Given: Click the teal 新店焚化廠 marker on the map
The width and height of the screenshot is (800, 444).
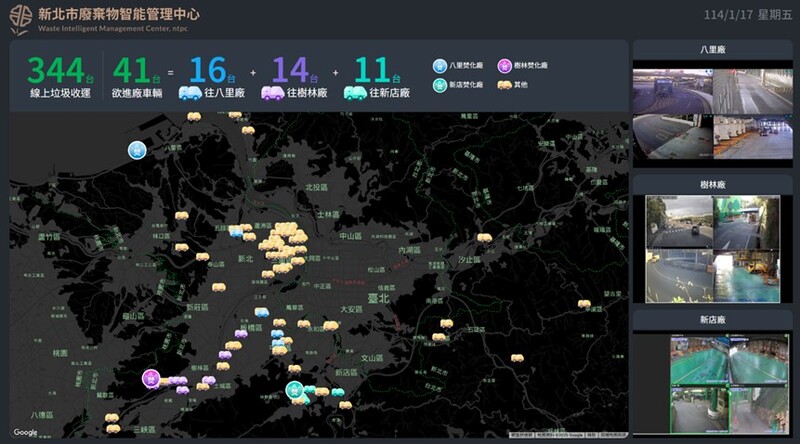Looking at the screenshot, I should [x=294, y=390].
